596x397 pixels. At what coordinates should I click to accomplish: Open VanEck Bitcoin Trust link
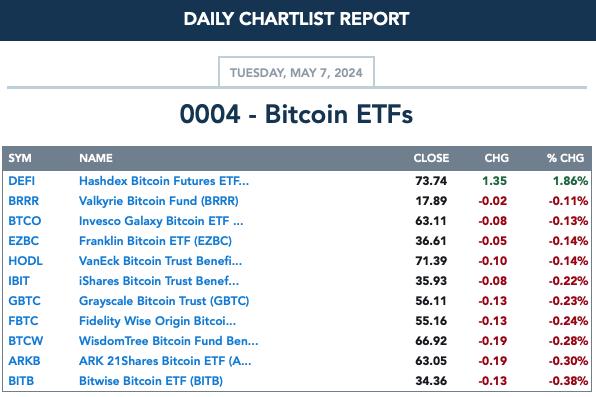[x=160, y=261]
